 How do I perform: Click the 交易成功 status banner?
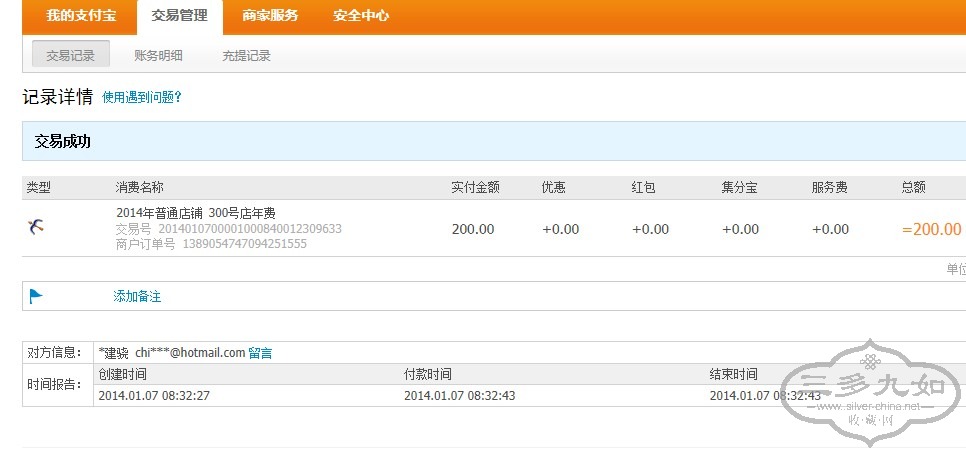(x=63, y=142)
